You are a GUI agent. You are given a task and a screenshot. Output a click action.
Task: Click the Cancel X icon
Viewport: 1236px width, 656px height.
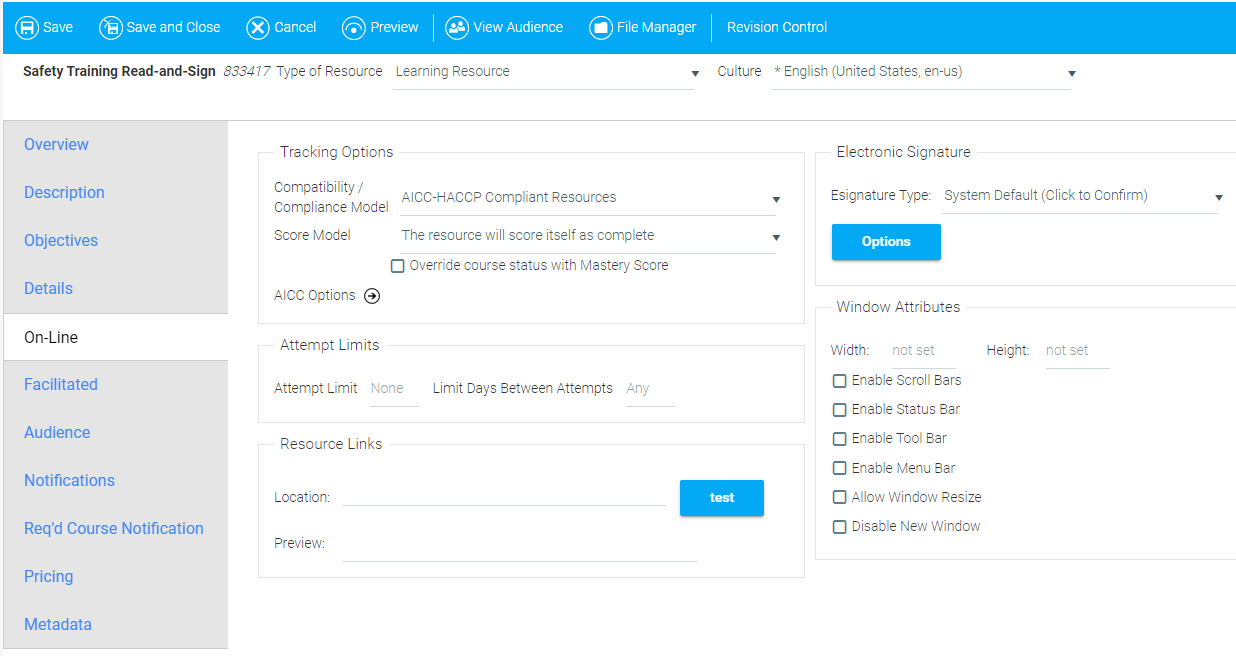point(258,28)
